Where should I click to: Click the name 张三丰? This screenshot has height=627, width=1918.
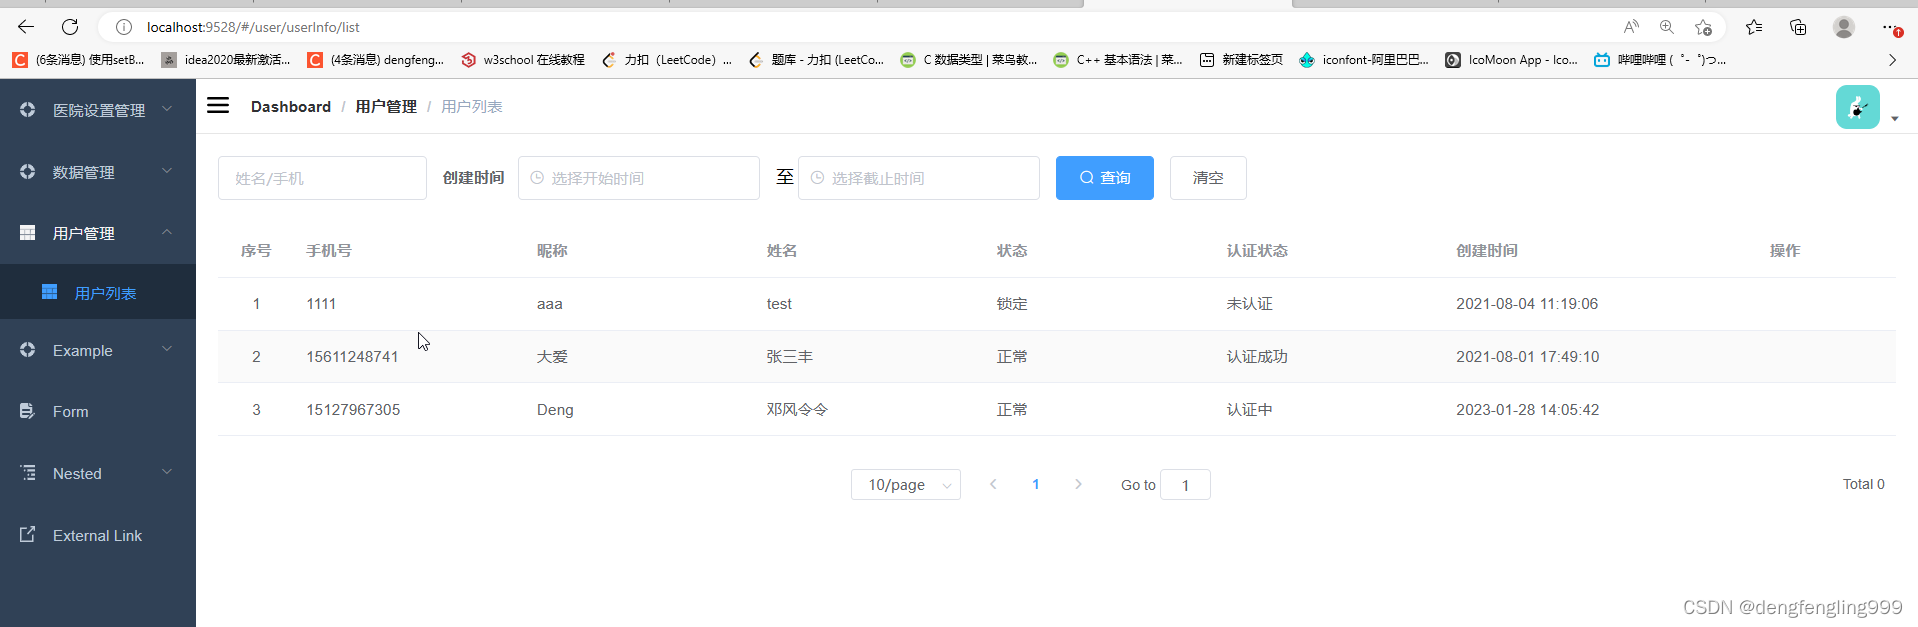pos(790,356)
